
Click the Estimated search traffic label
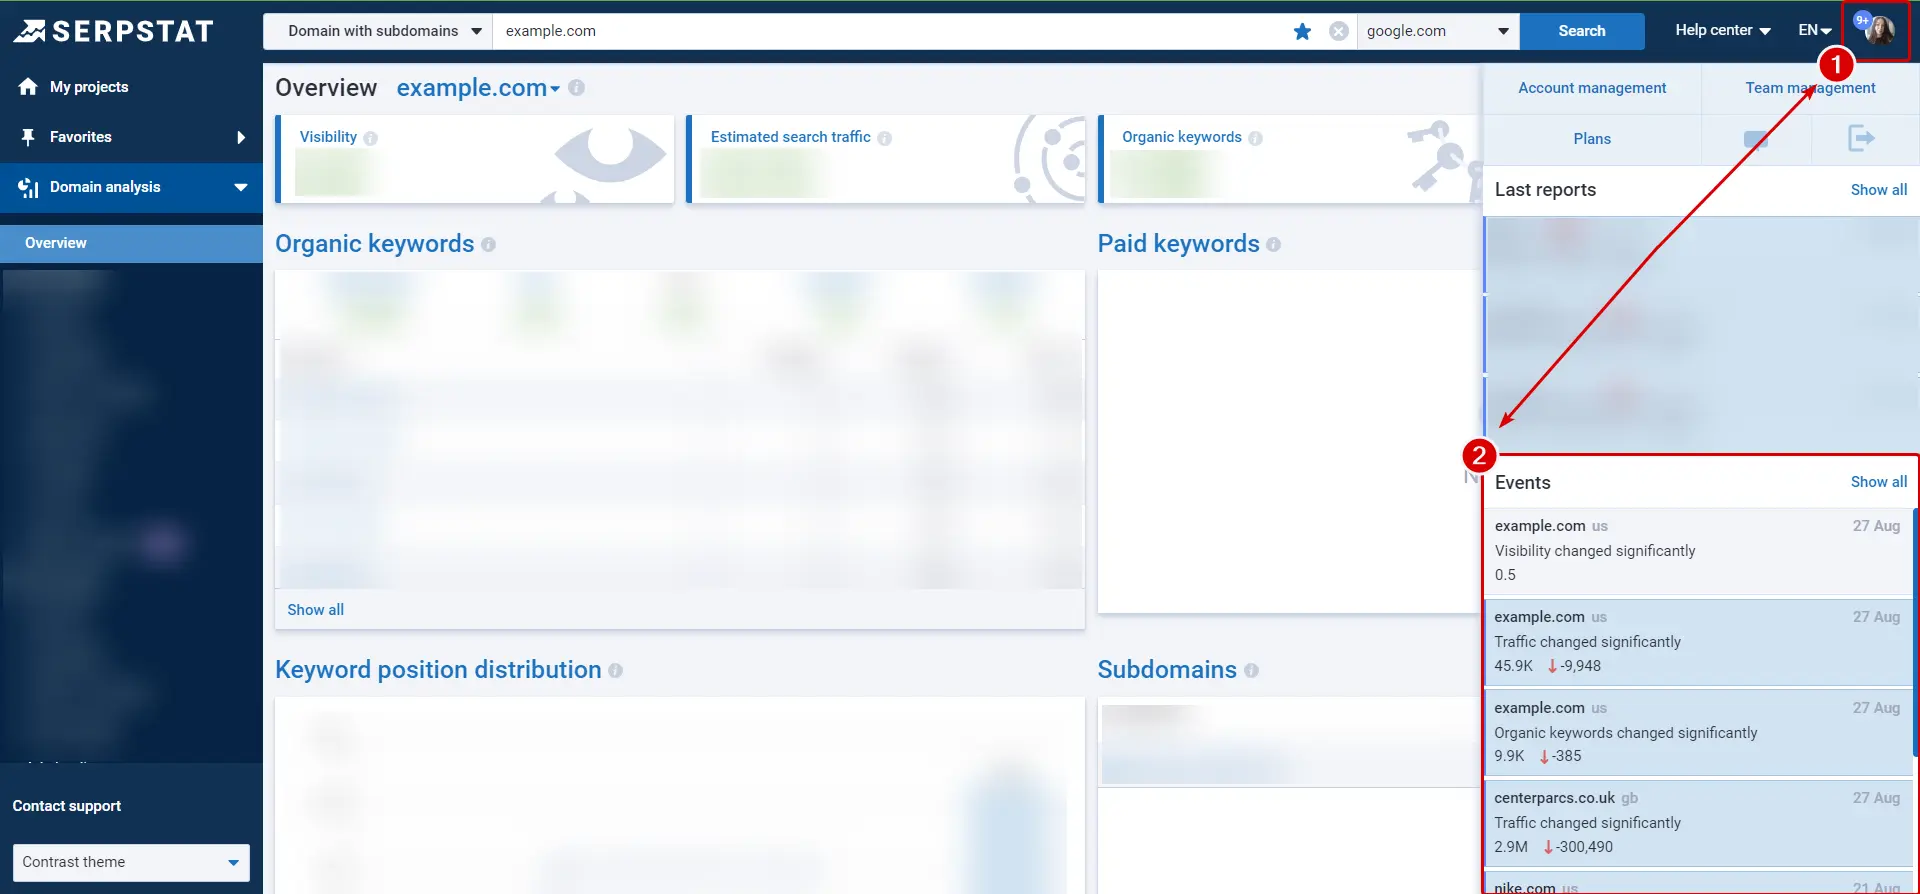(790, 137)
